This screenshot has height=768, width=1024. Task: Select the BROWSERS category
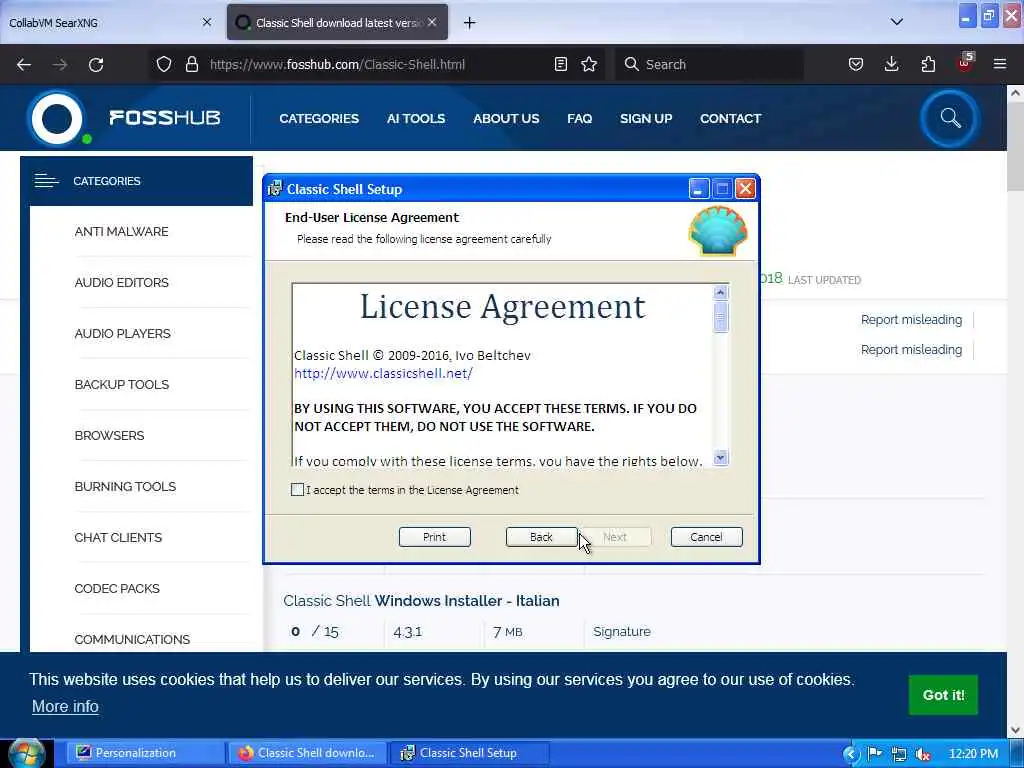point(109,436)
